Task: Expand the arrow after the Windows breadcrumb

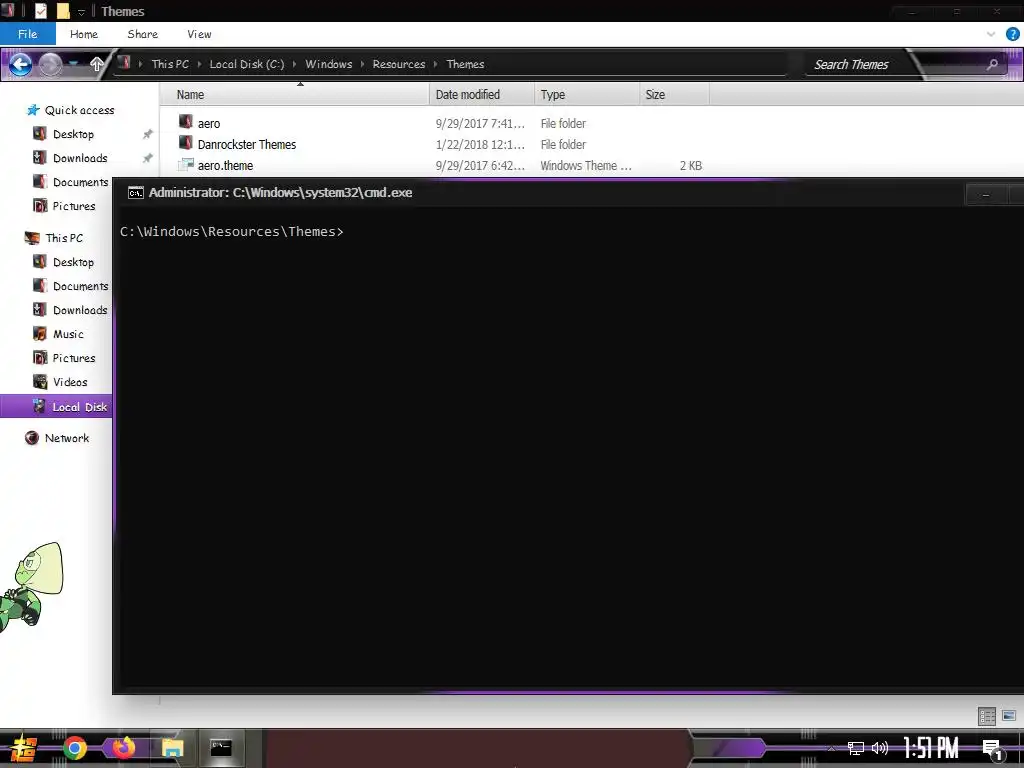Action: point(362,64)
